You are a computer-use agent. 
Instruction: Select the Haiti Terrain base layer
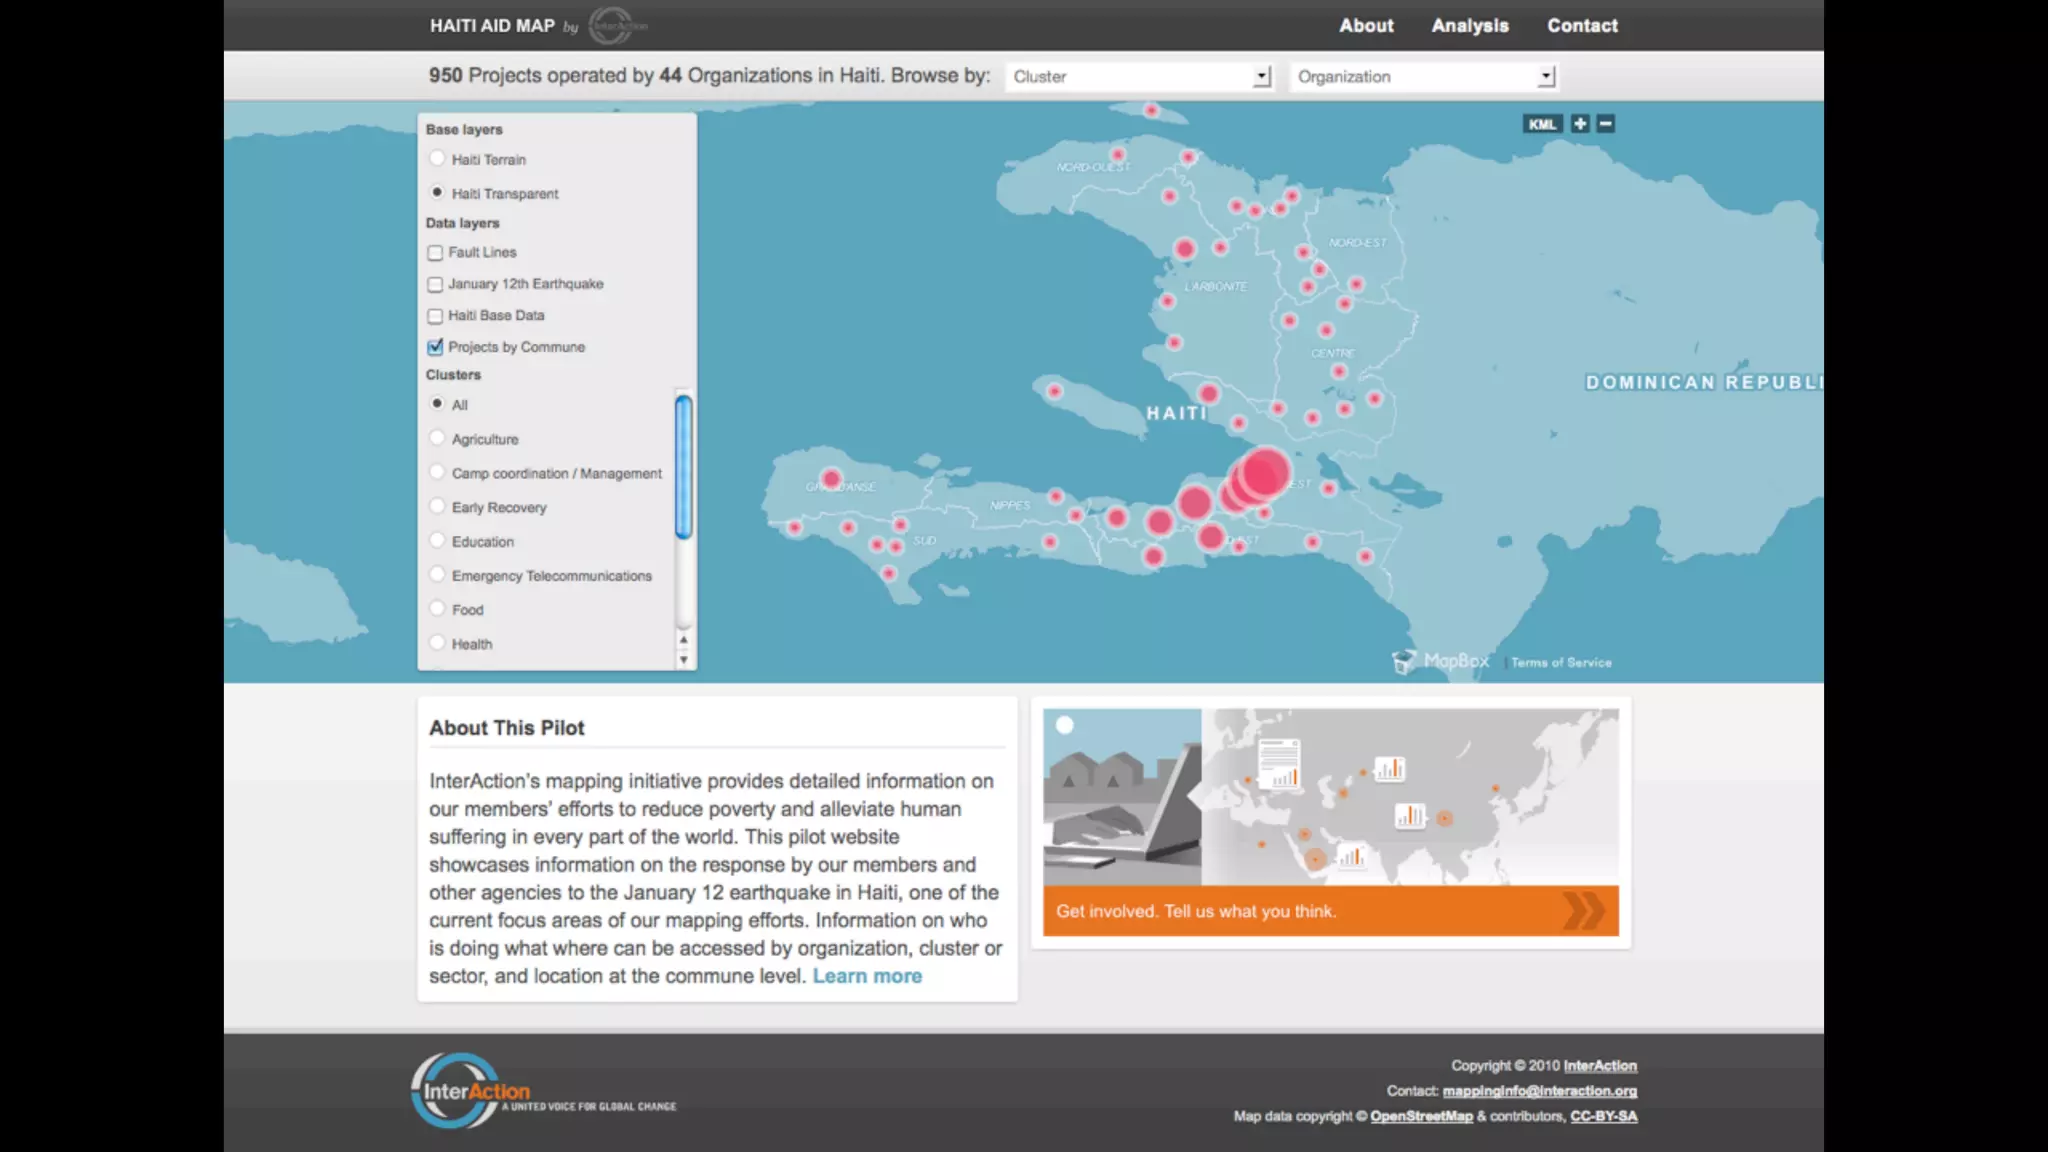tap(437, 159)
